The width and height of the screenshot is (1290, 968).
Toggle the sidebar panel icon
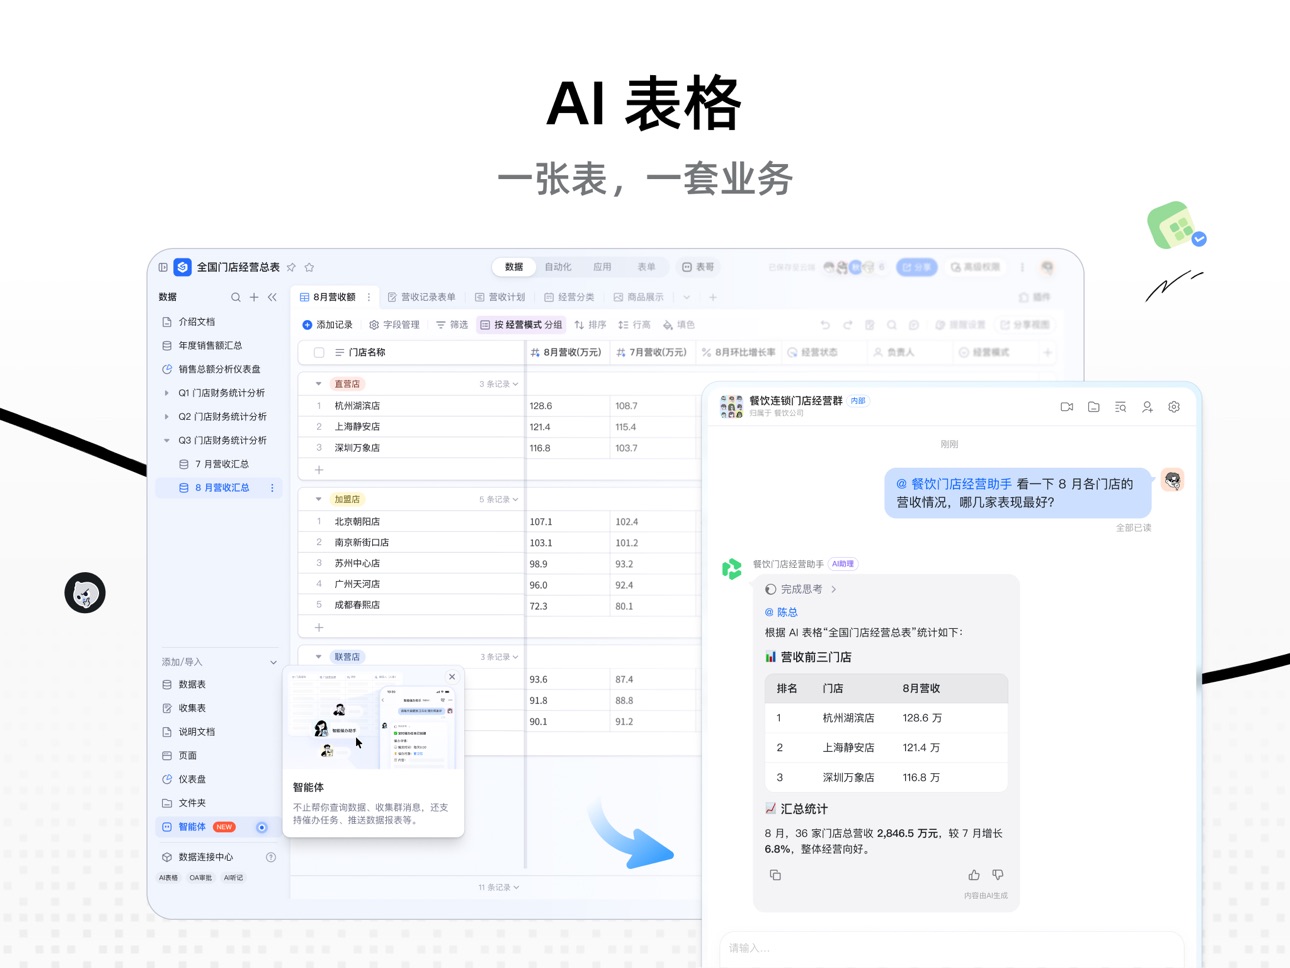(163, 267)
